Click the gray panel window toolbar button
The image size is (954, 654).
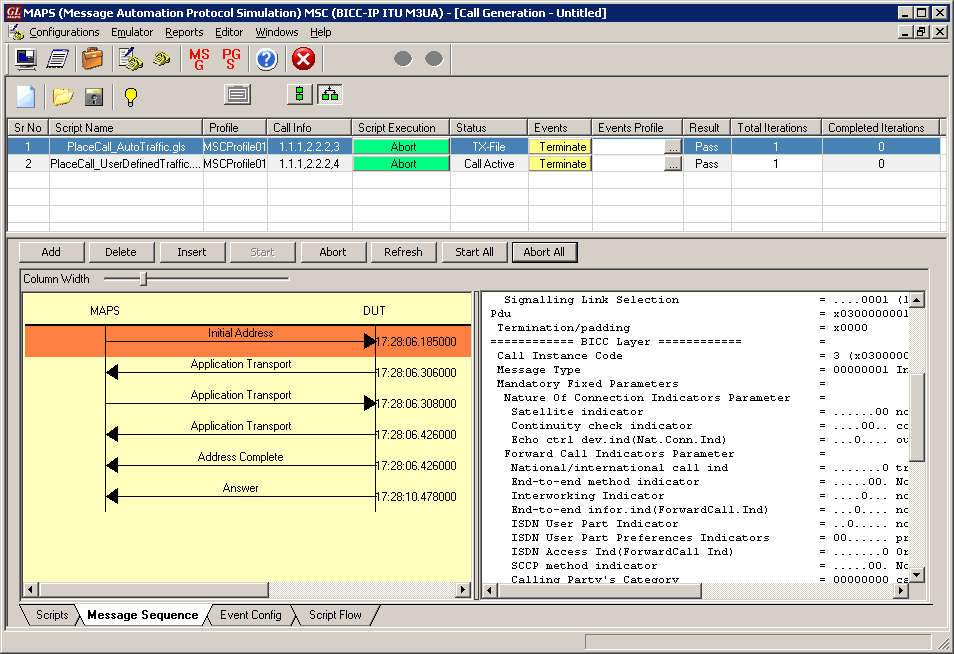237,94
